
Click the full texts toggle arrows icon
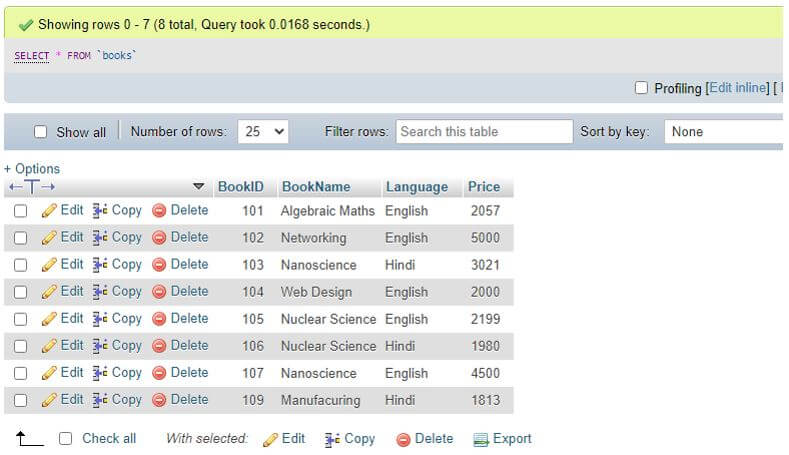pos(32,187)
